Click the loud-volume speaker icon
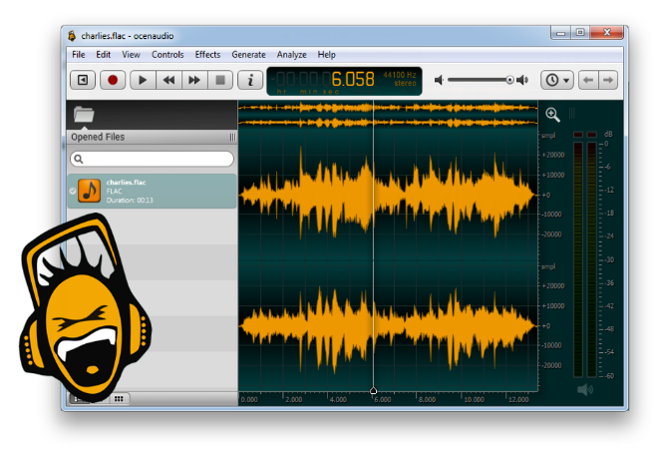Screen dimensions: 657x450 click(x=522, y=80)
